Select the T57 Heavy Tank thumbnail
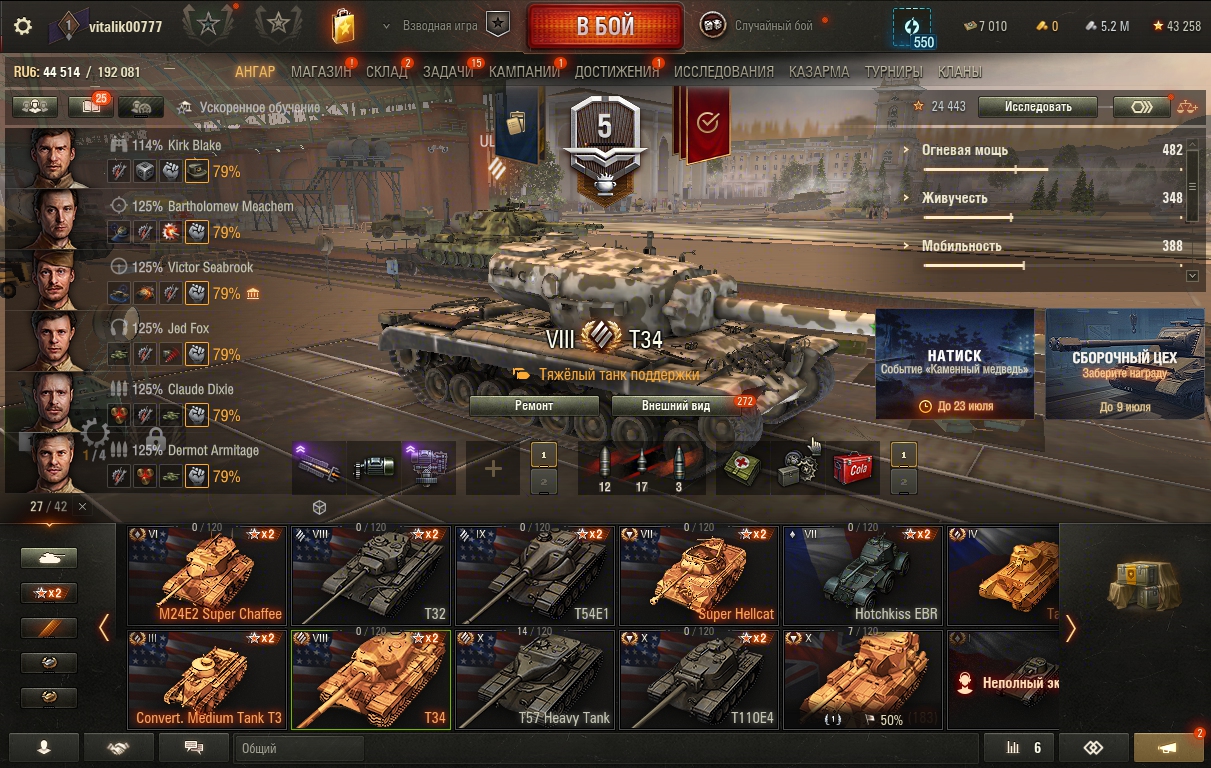The height and width of the screenshot is (768, 1211). [534, 680]
